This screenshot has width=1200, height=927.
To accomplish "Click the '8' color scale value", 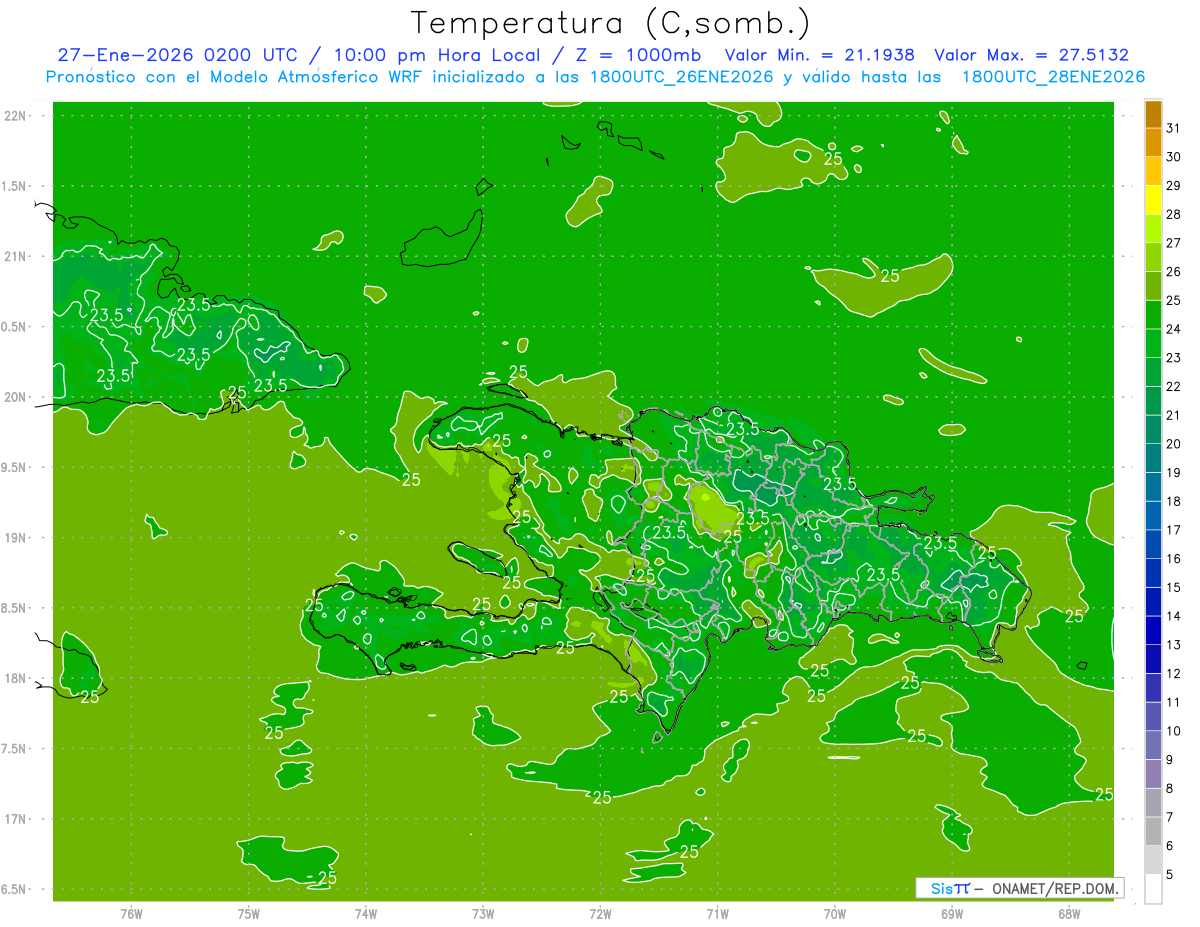I will point(1170,789).
